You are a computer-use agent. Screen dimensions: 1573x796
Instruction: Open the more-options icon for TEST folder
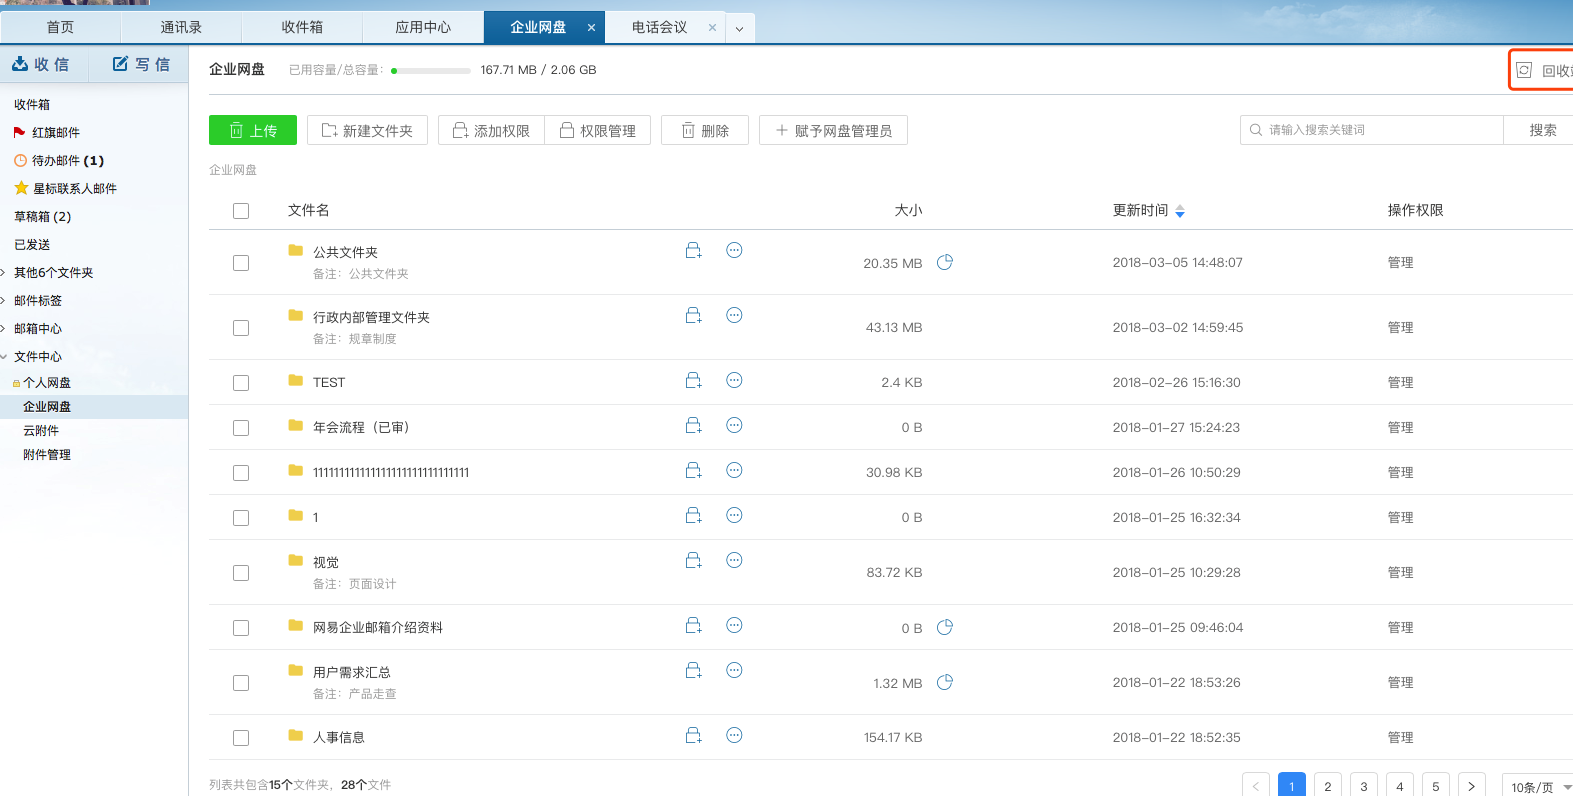pos(734,380)
